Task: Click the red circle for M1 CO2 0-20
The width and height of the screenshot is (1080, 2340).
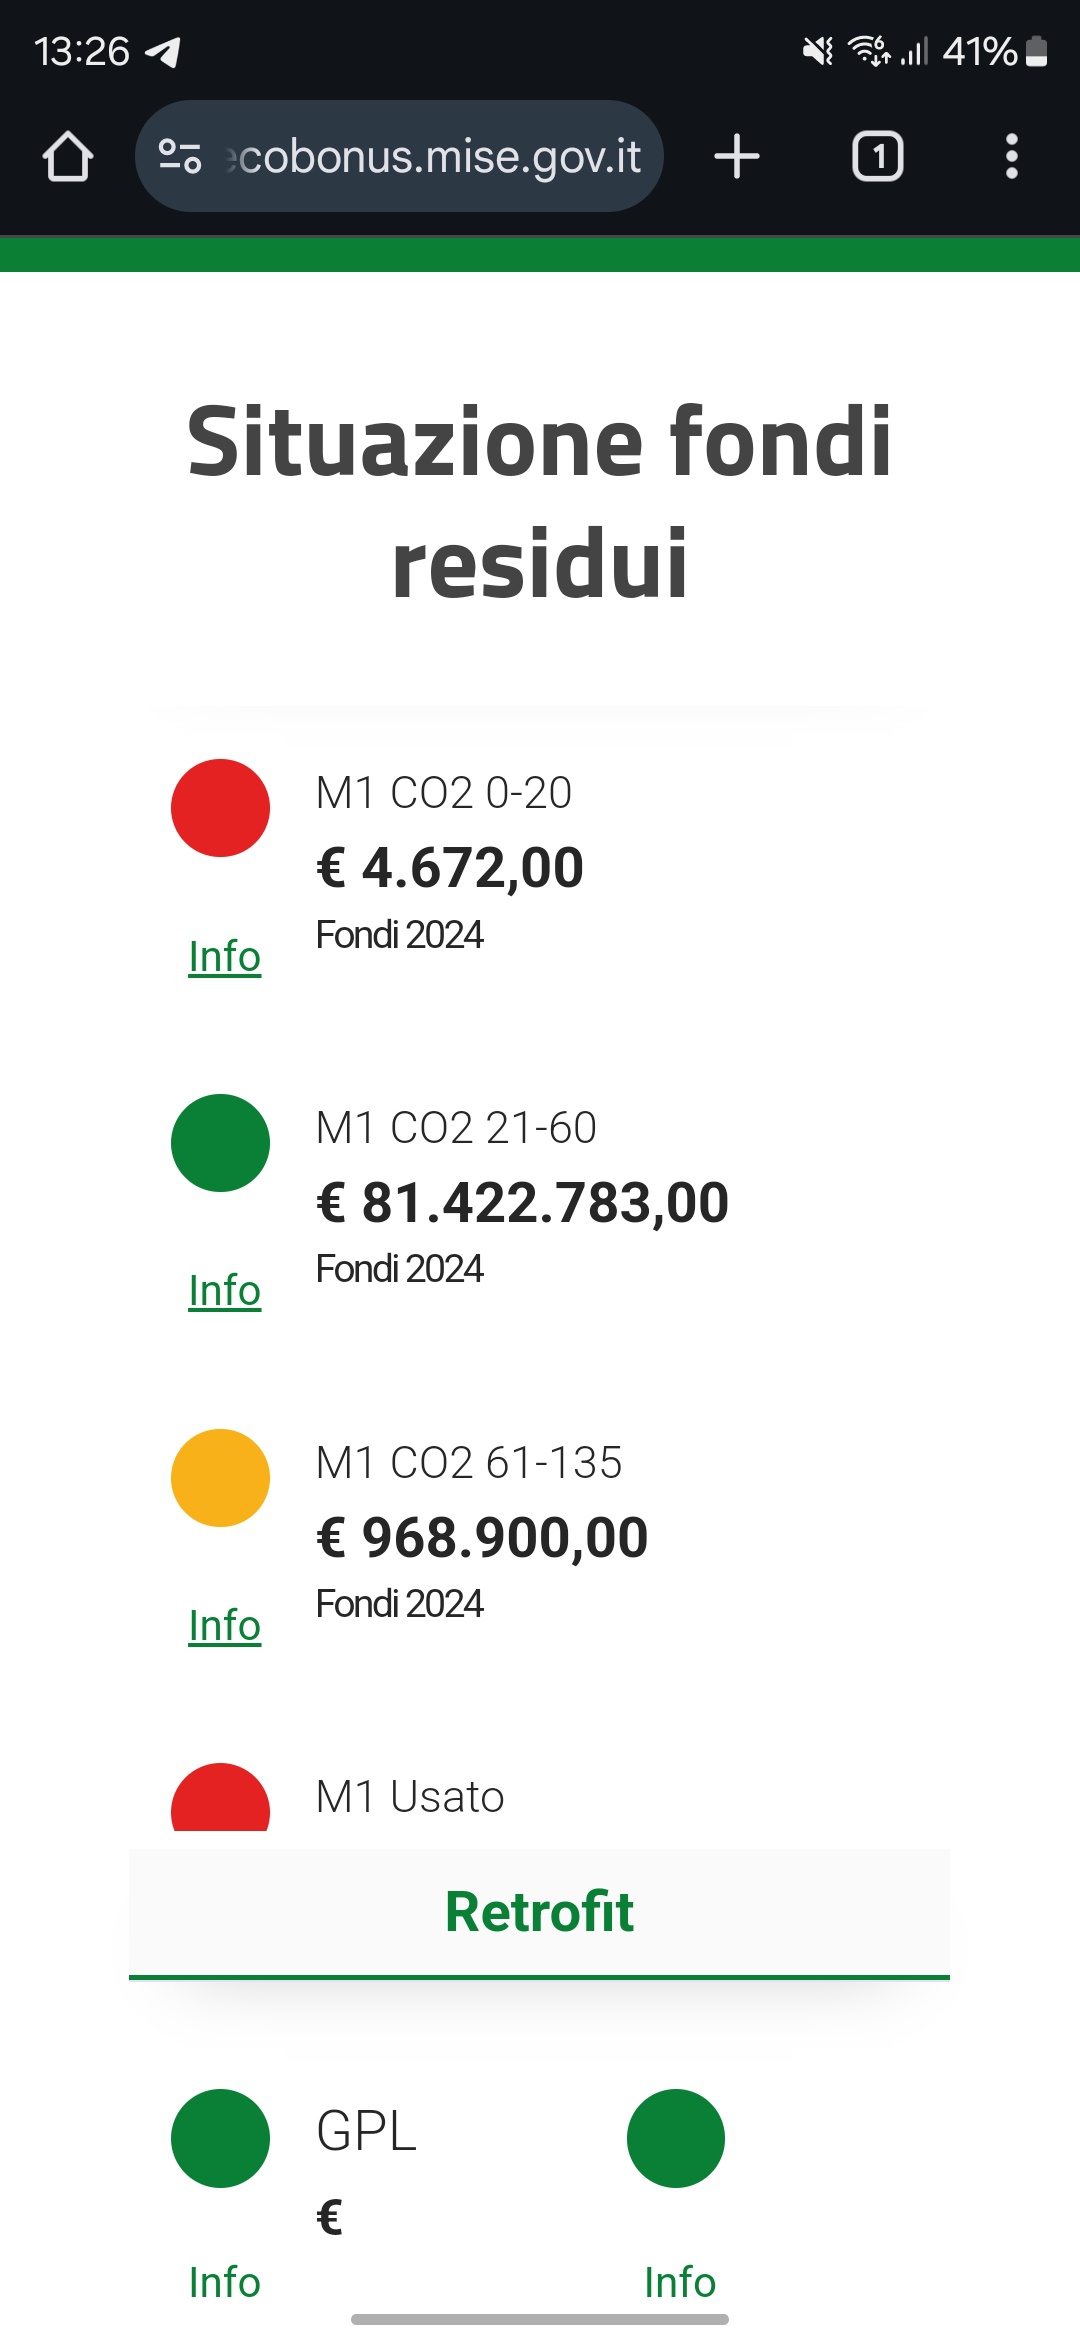Action: click(x=220, y=808)
